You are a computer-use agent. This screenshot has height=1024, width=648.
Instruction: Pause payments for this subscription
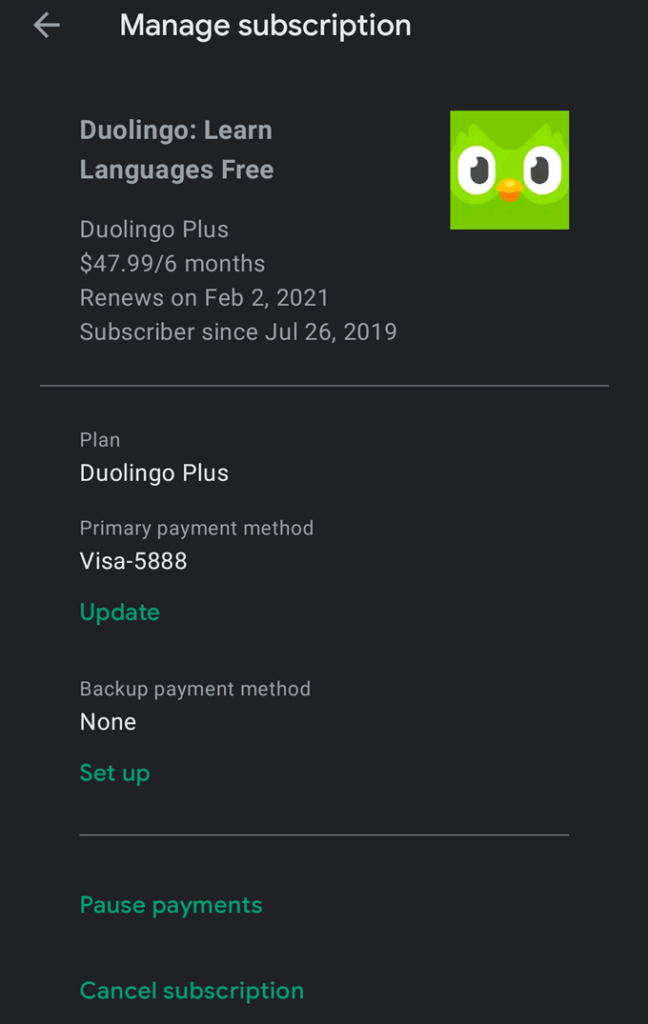[x=170, y=904]
